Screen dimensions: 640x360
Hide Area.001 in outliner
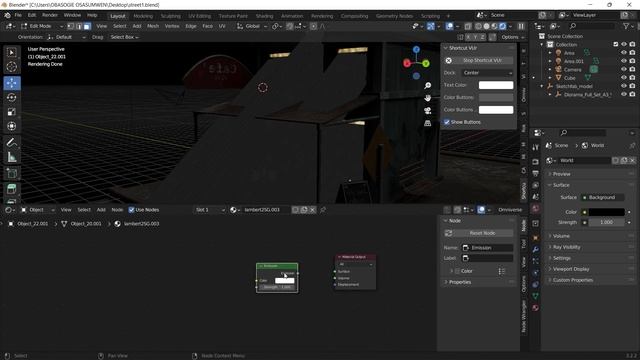tap(624, 61)
